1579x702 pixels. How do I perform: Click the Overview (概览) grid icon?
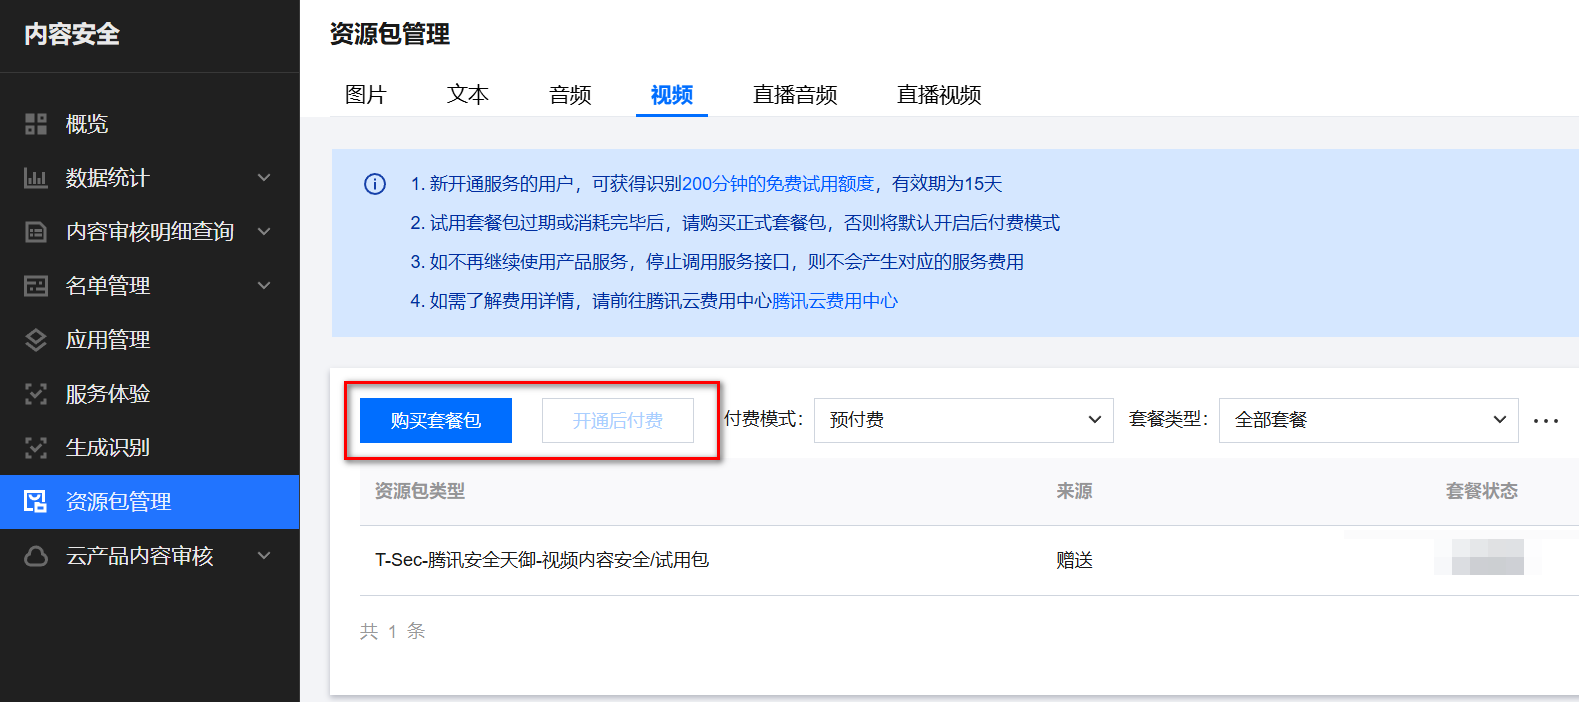click(x=36, y=124)
